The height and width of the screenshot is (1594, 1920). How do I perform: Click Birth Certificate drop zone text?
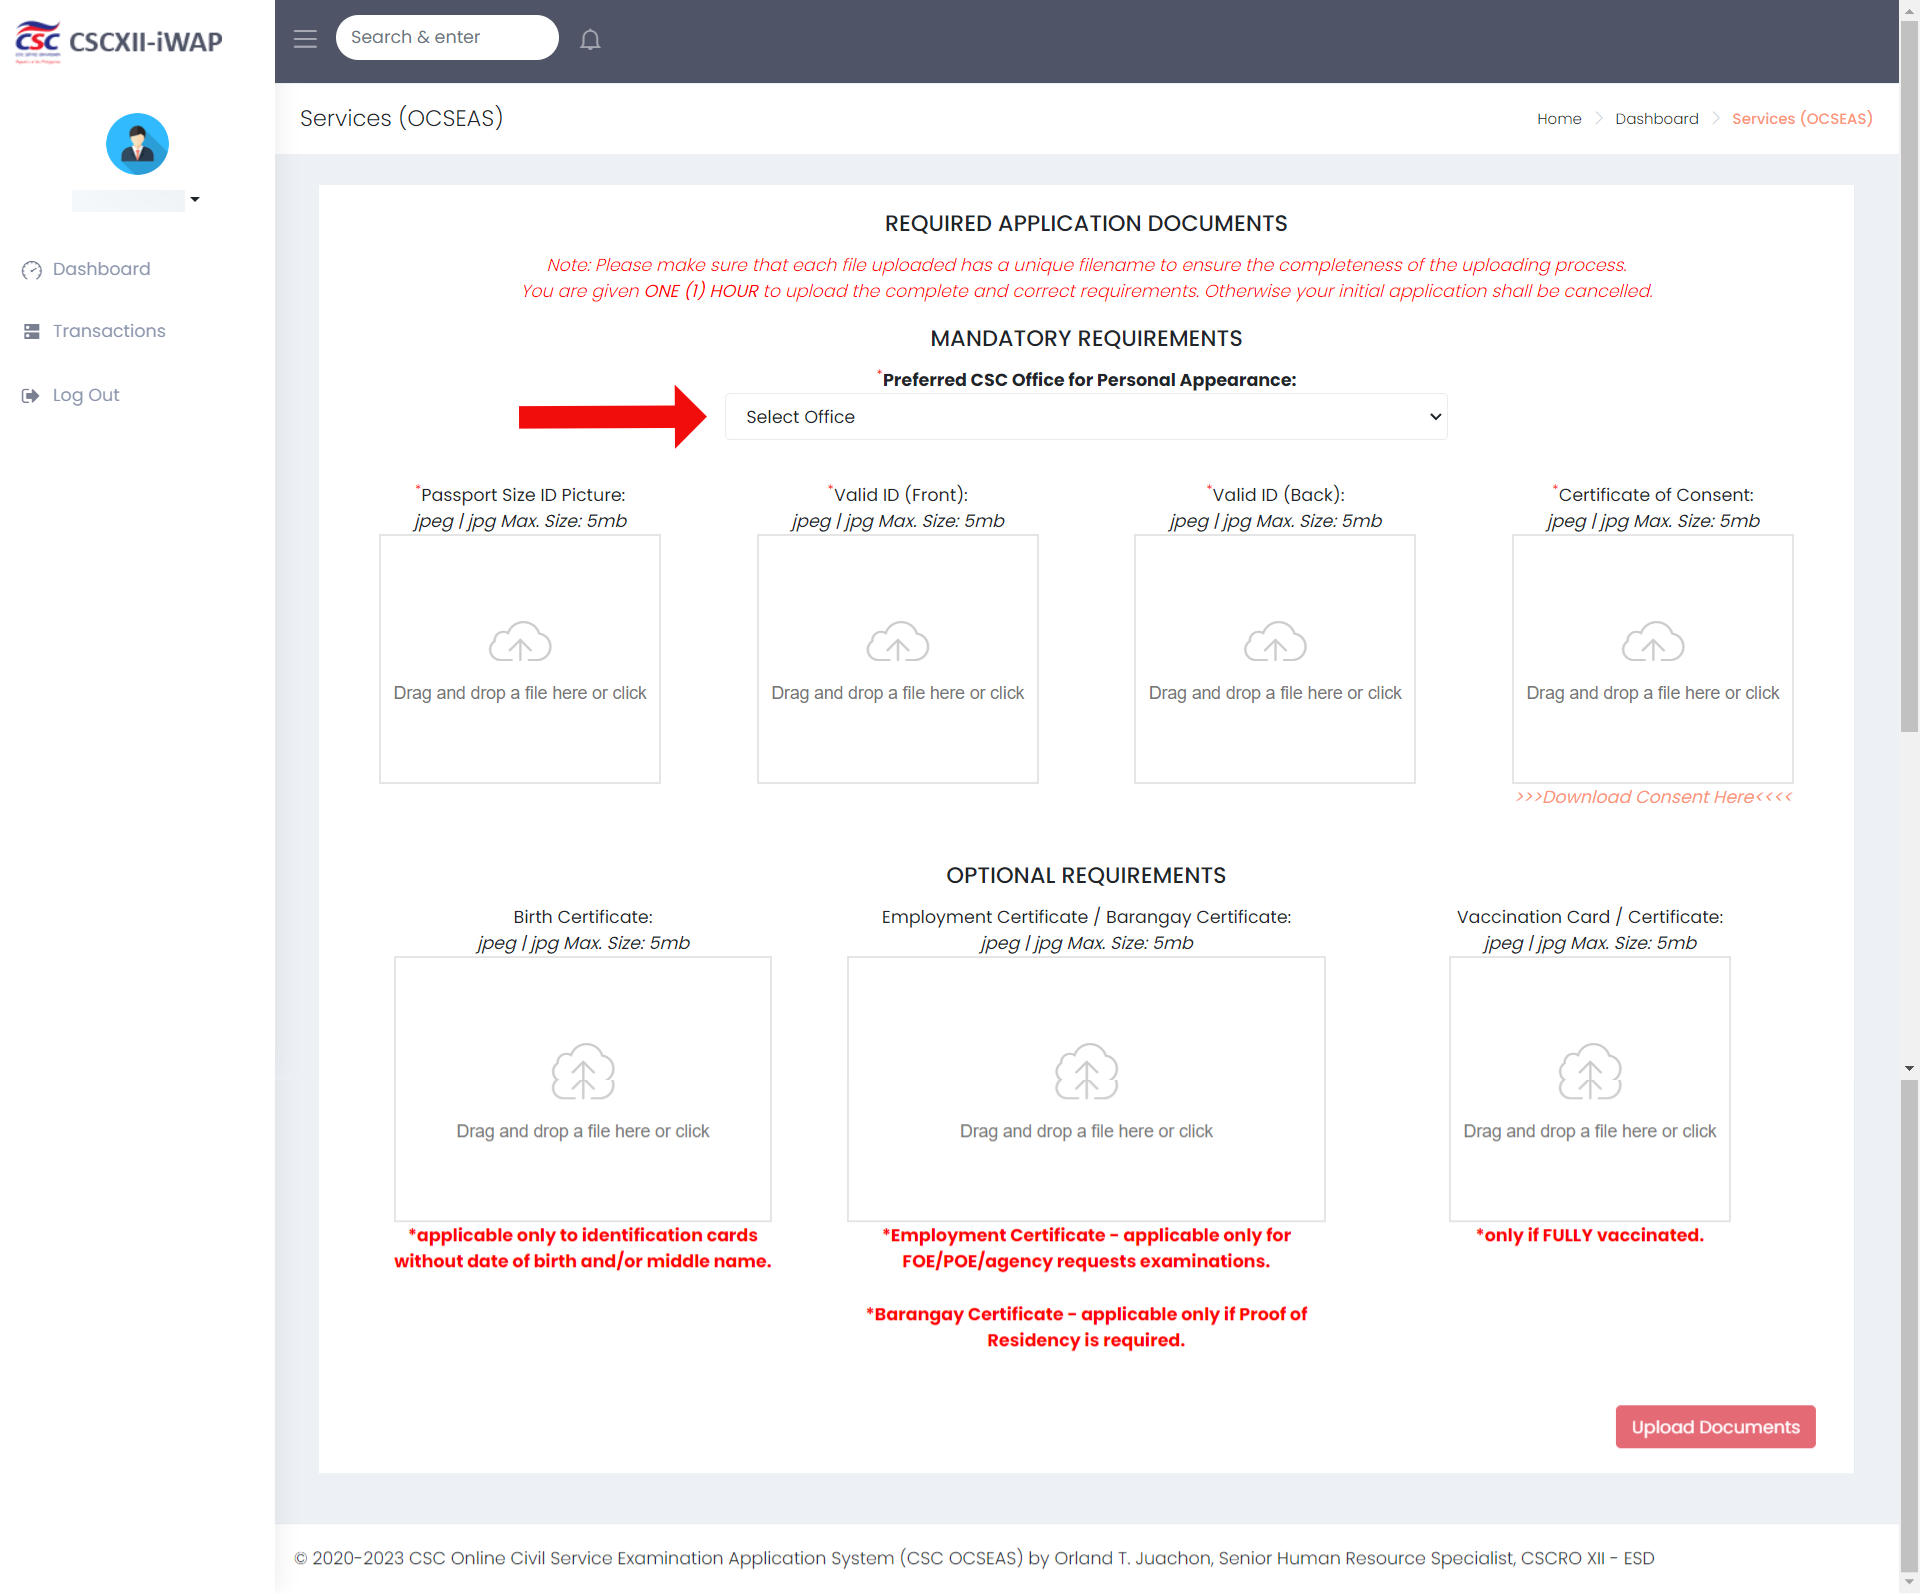point(583,1131)
